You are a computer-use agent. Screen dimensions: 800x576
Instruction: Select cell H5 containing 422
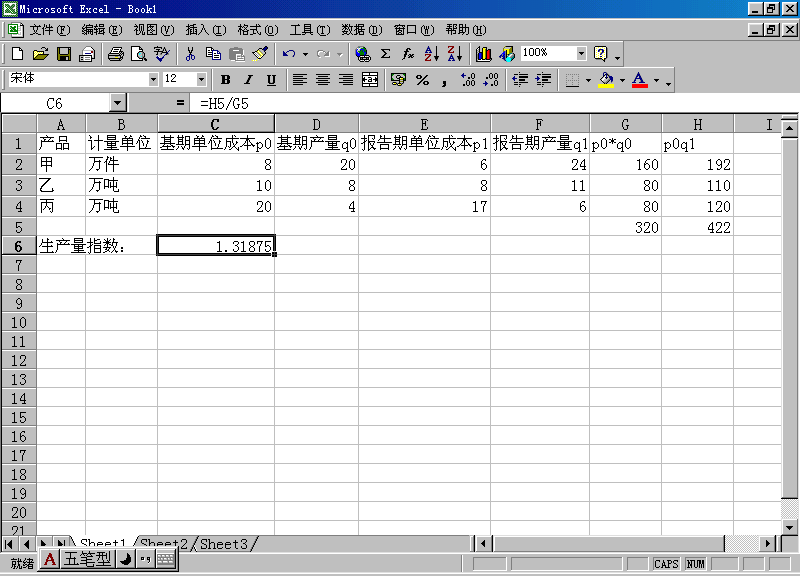pyautogui.click(x=697, y=227)
